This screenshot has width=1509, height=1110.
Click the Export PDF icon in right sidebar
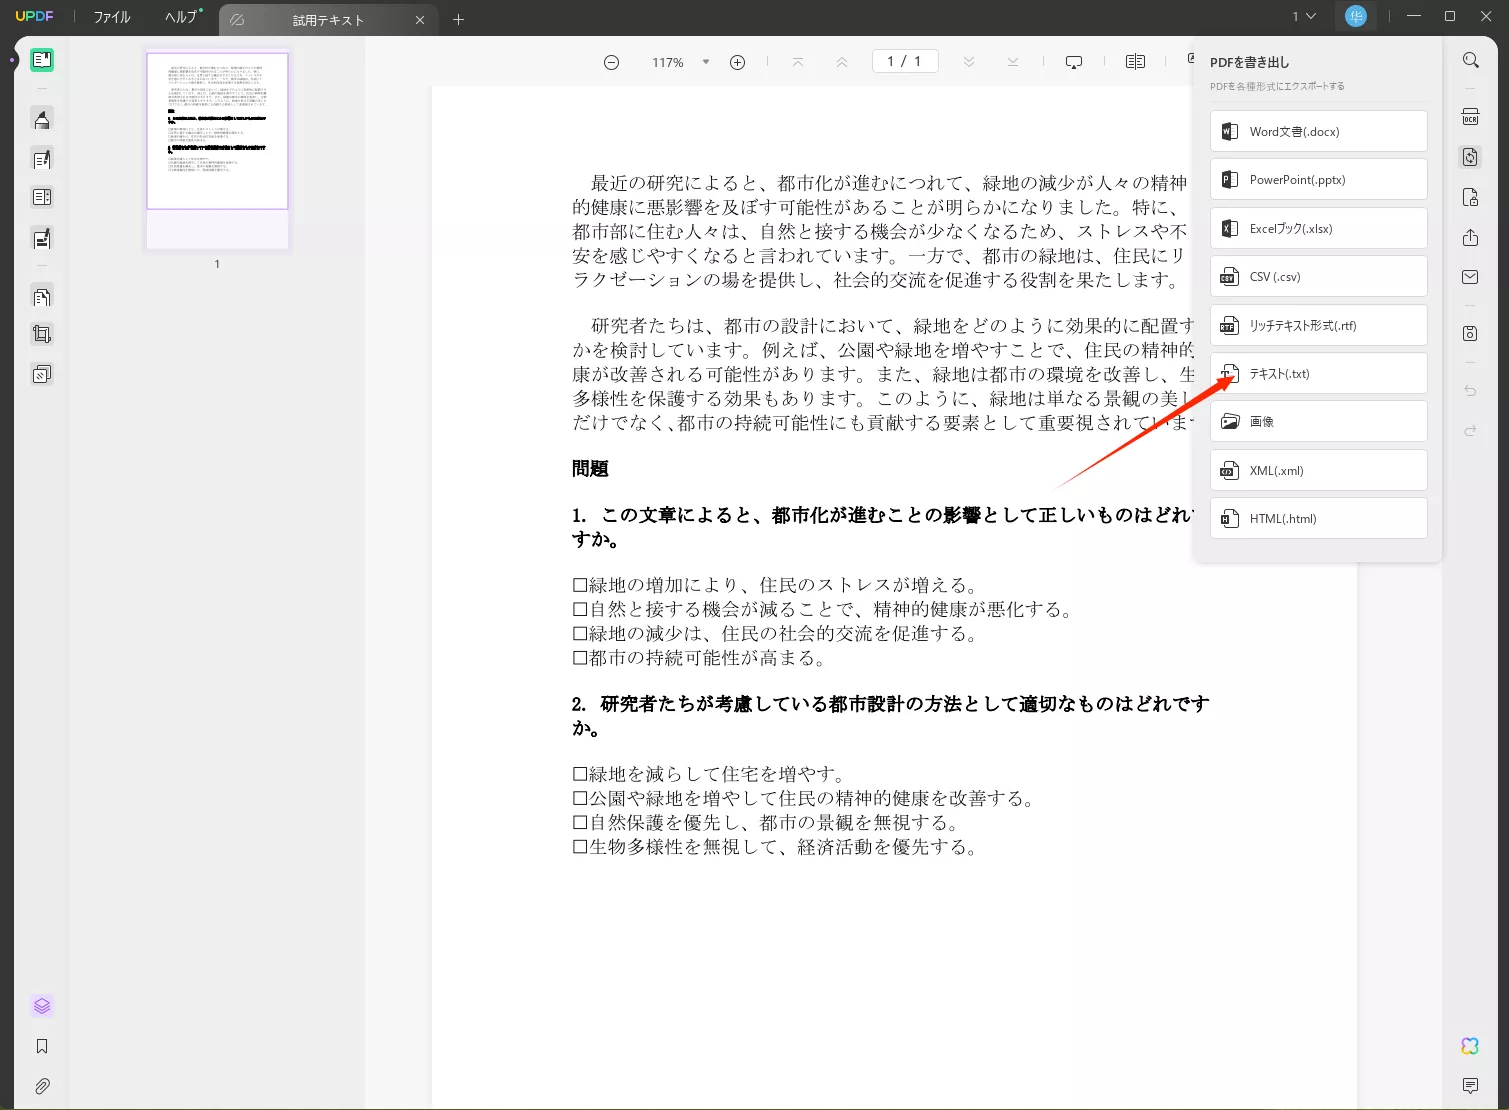pos(1470,157)
